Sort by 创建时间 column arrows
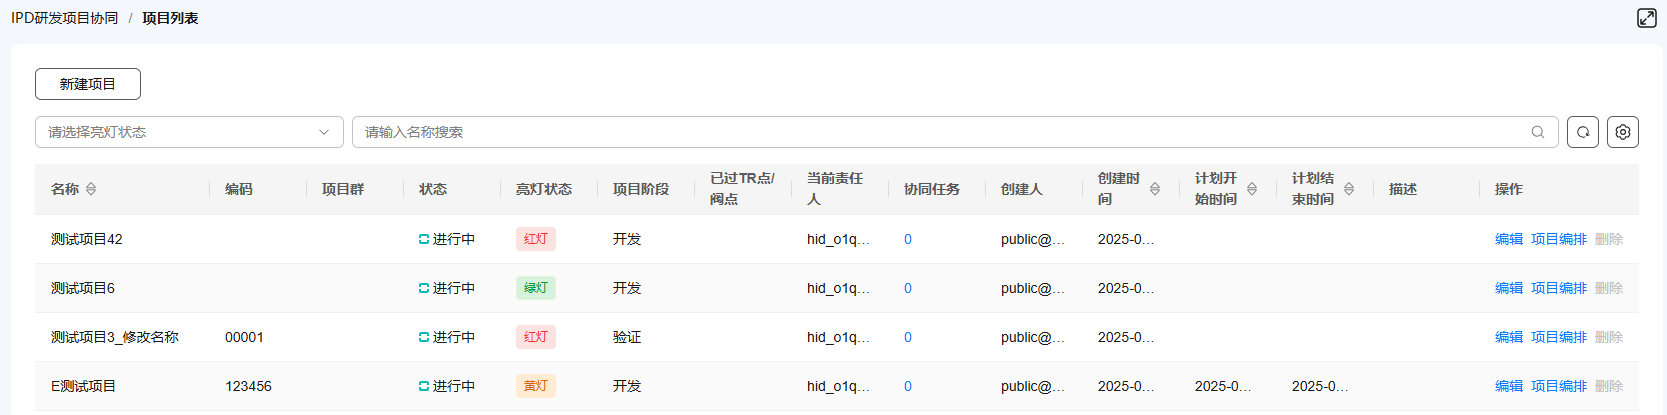 click(1155, 189)
